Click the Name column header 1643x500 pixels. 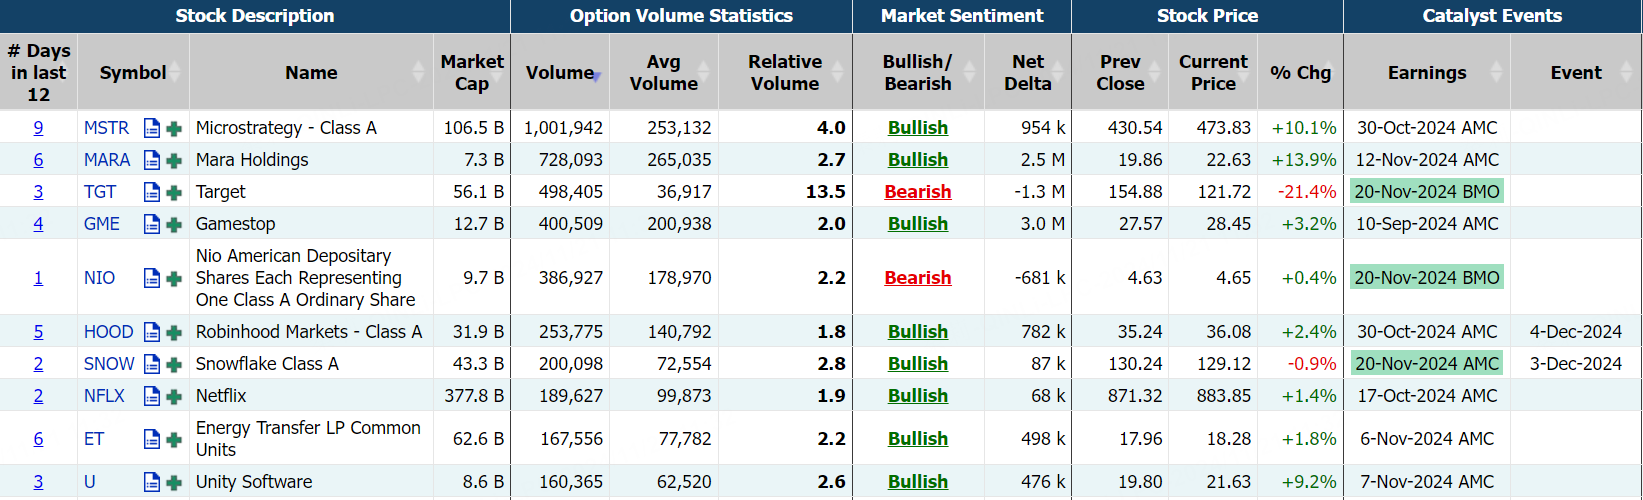coord(311,72)
